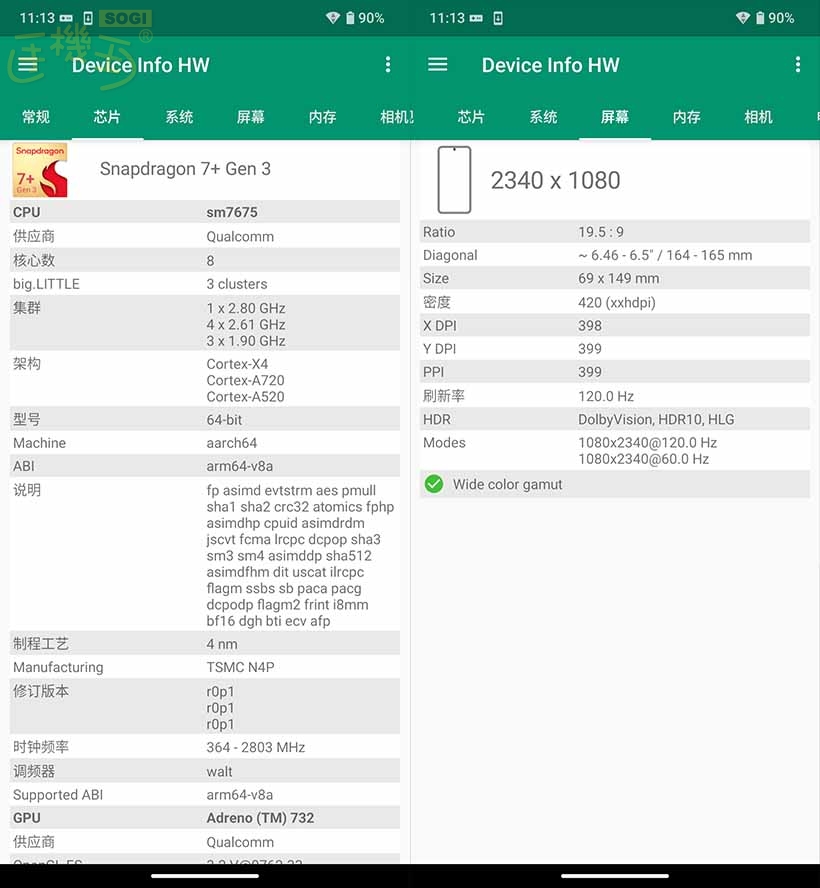The width and height of the screenshot is (820, 888).
Task: Tap the phone outline display icon
Action: tap(454, 180)
